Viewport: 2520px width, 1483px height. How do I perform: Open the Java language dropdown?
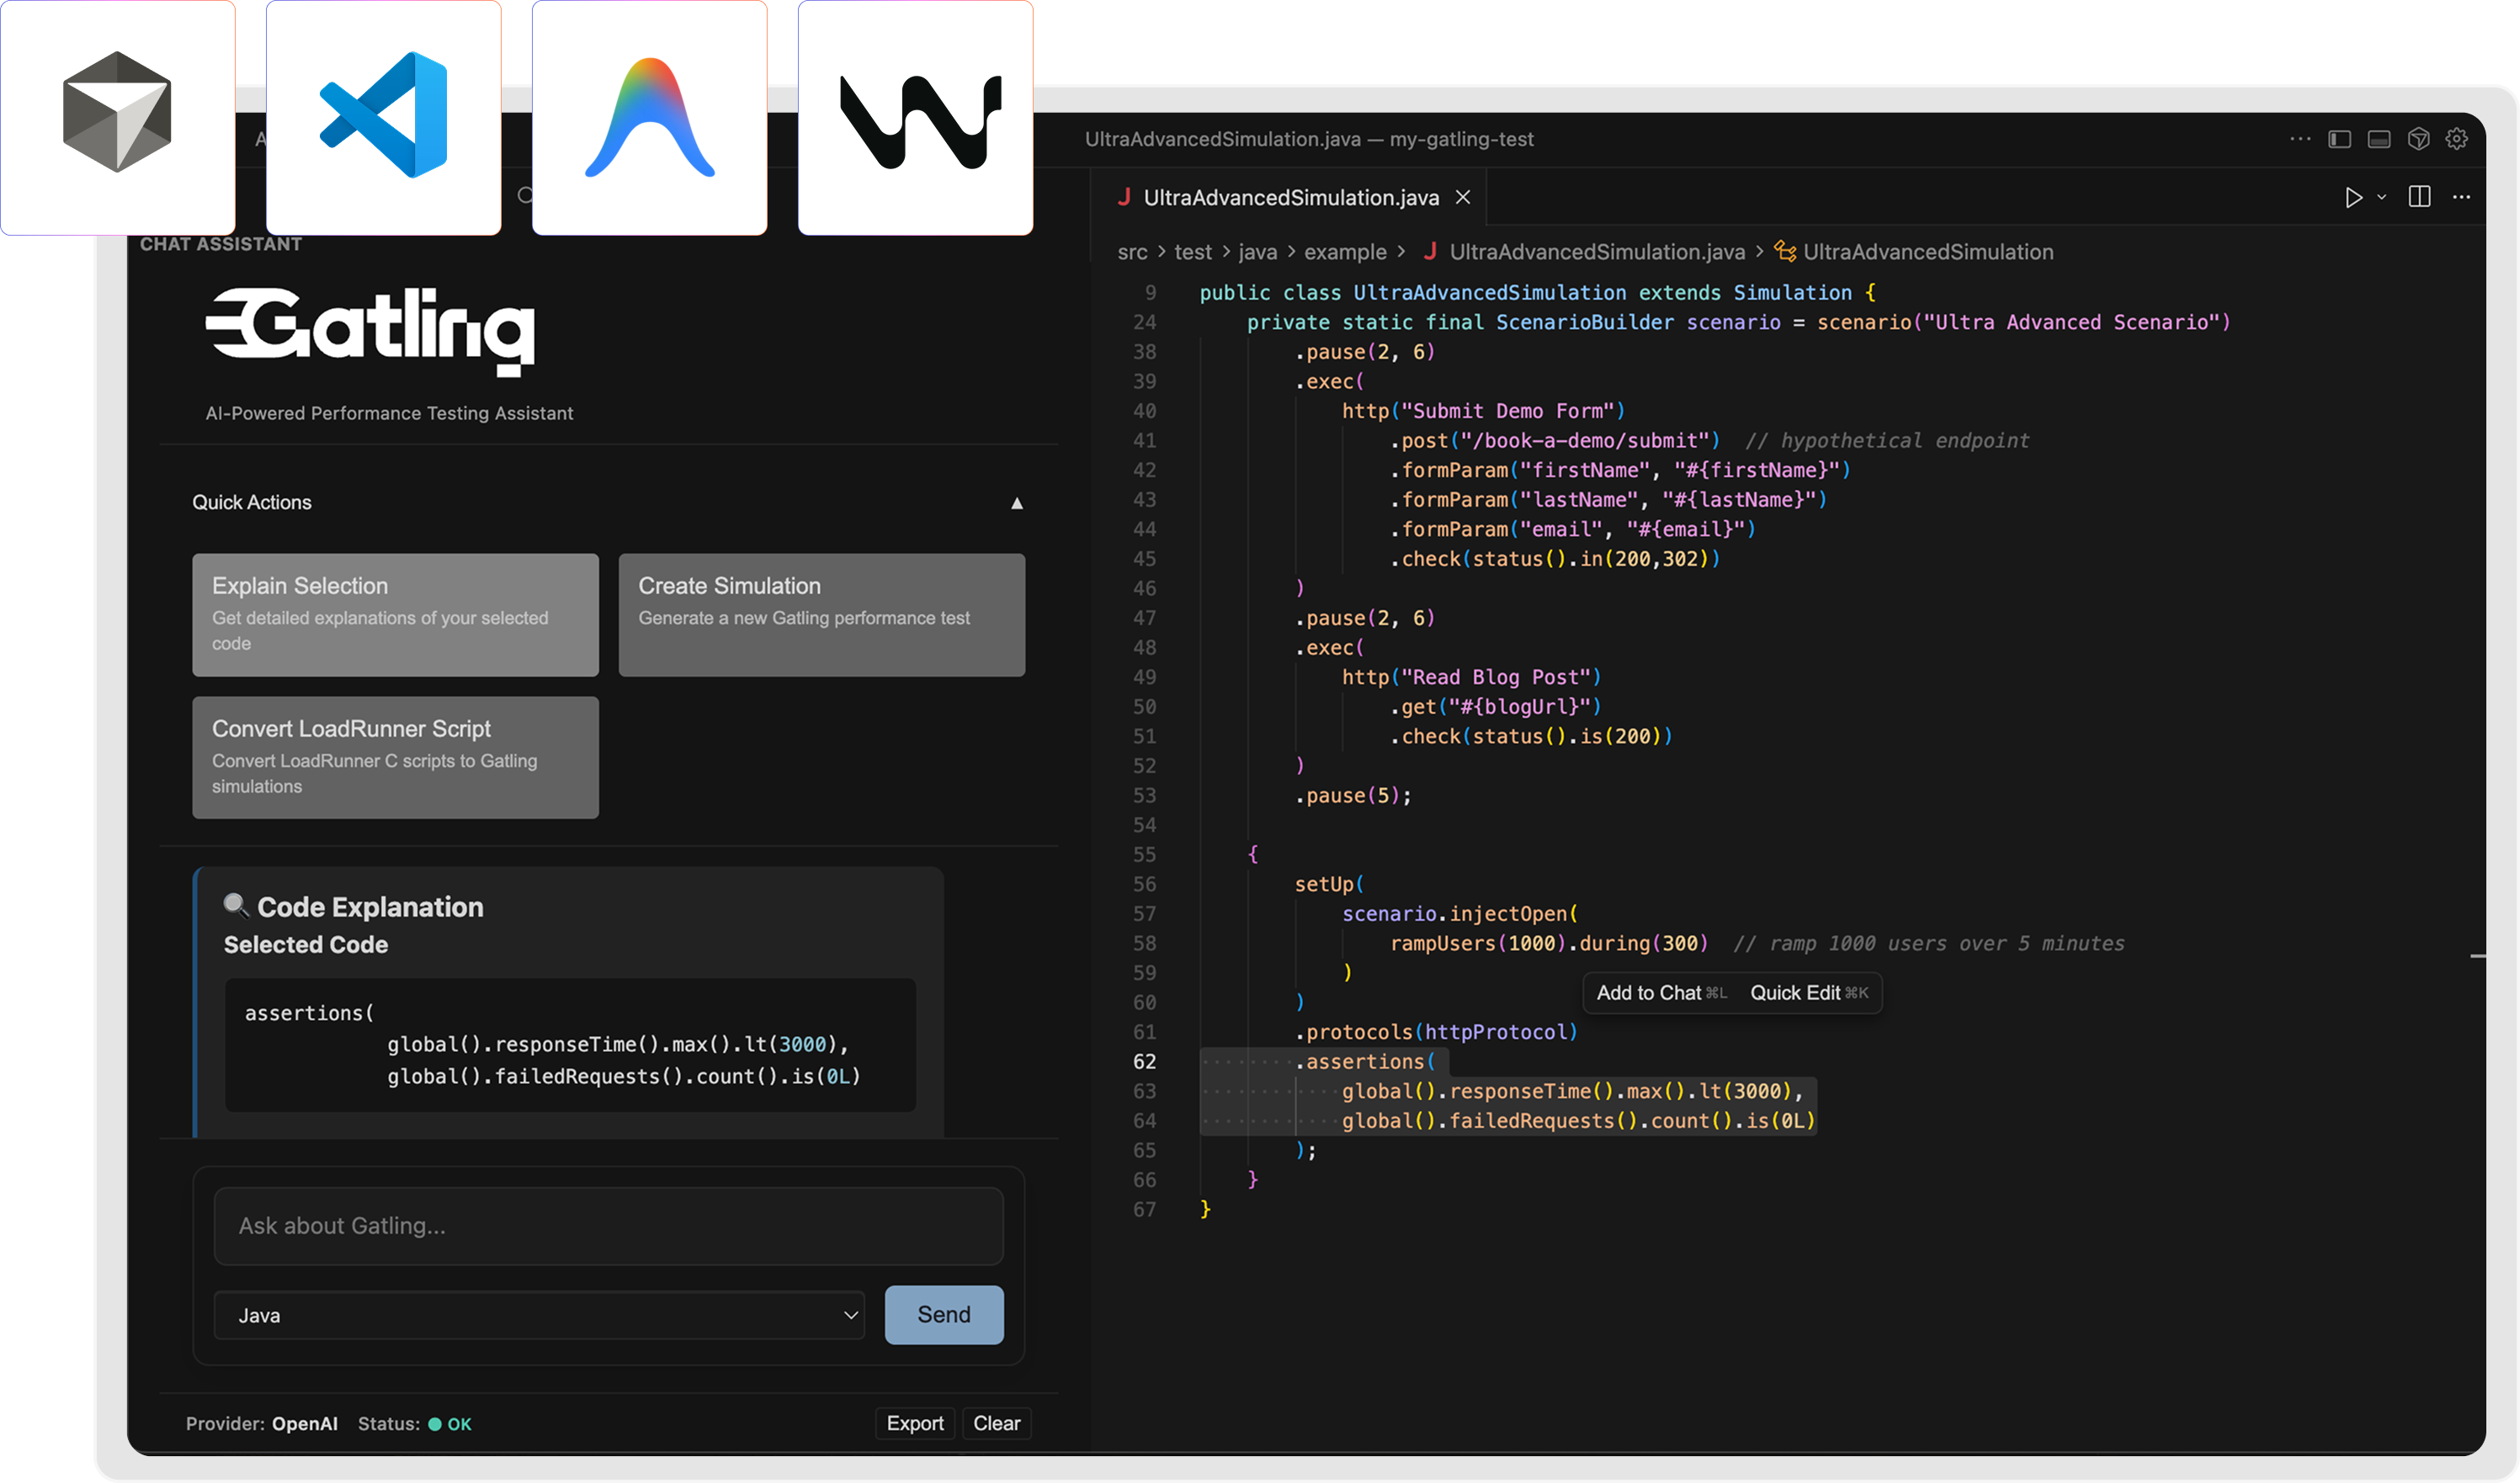pos(538,1315)
